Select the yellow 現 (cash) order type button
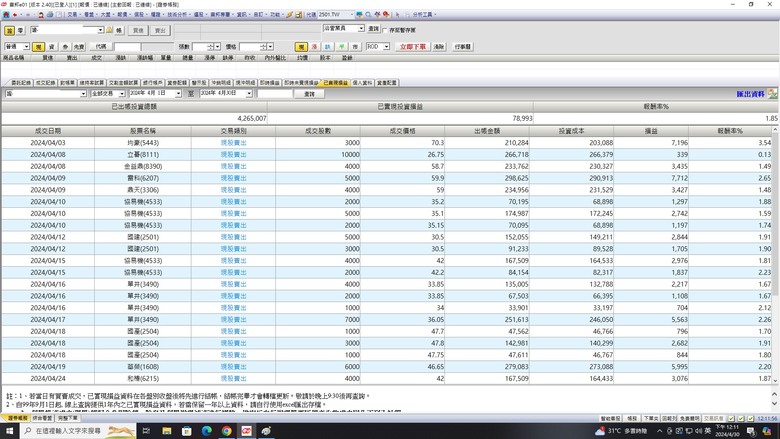This screenshot has height=439, width=780. 38,47
